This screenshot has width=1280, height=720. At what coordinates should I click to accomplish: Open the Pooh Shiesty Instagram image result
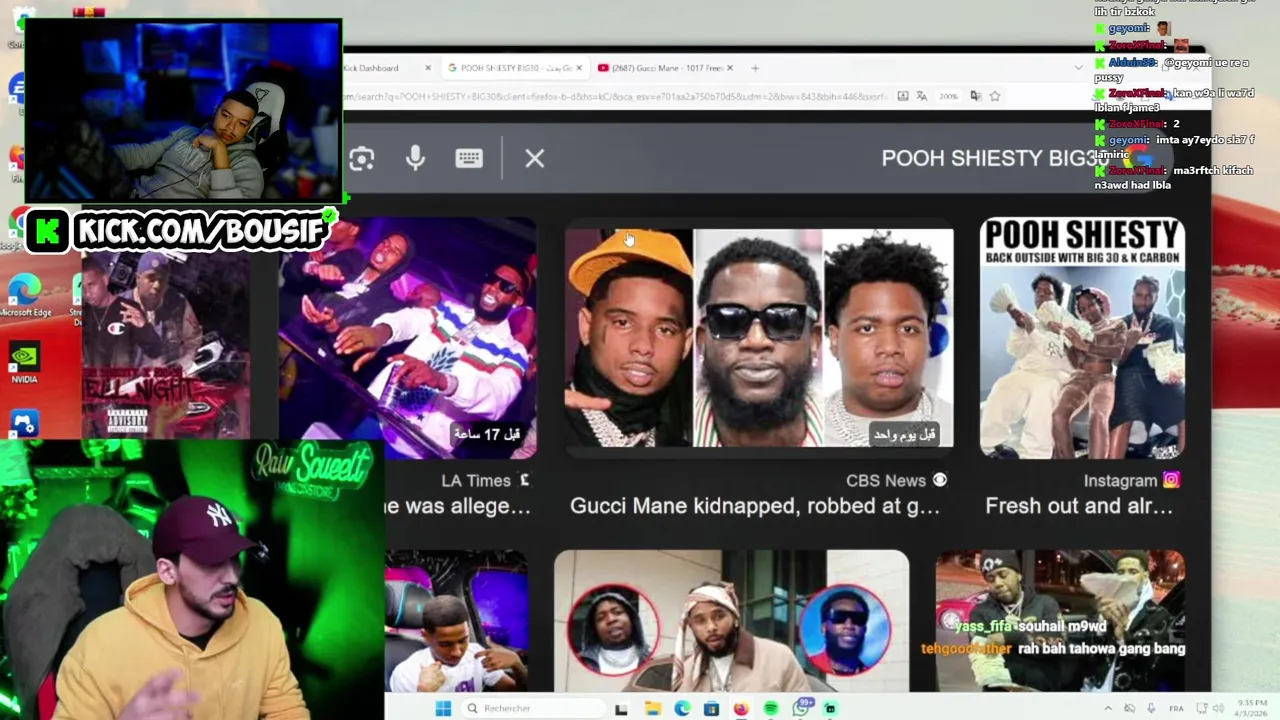click(x=1082, y=338)
